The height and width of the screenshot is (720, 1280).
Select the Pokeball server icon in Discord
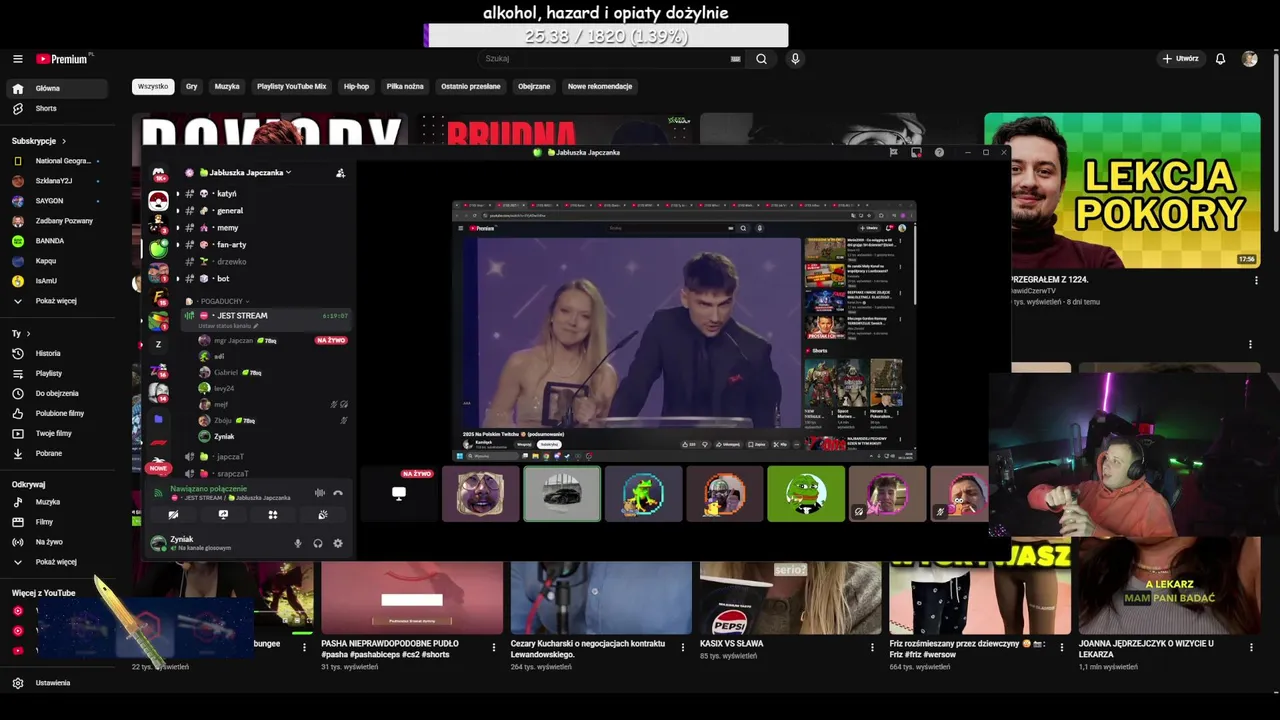click(158, 201)
